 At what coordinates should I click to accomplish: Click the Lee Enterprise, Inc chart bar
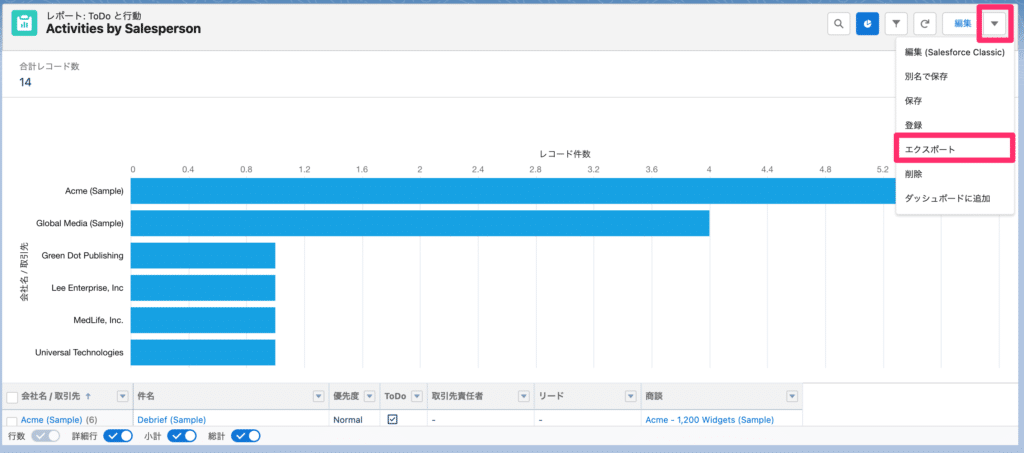203,288
